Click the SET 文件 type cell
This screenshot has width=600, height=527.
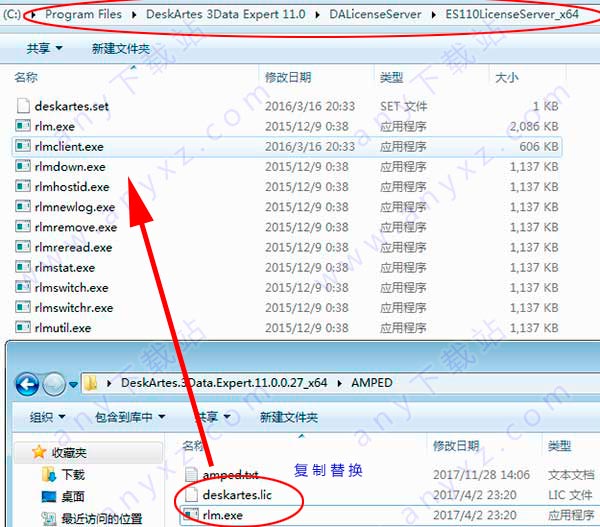[403, 106]
